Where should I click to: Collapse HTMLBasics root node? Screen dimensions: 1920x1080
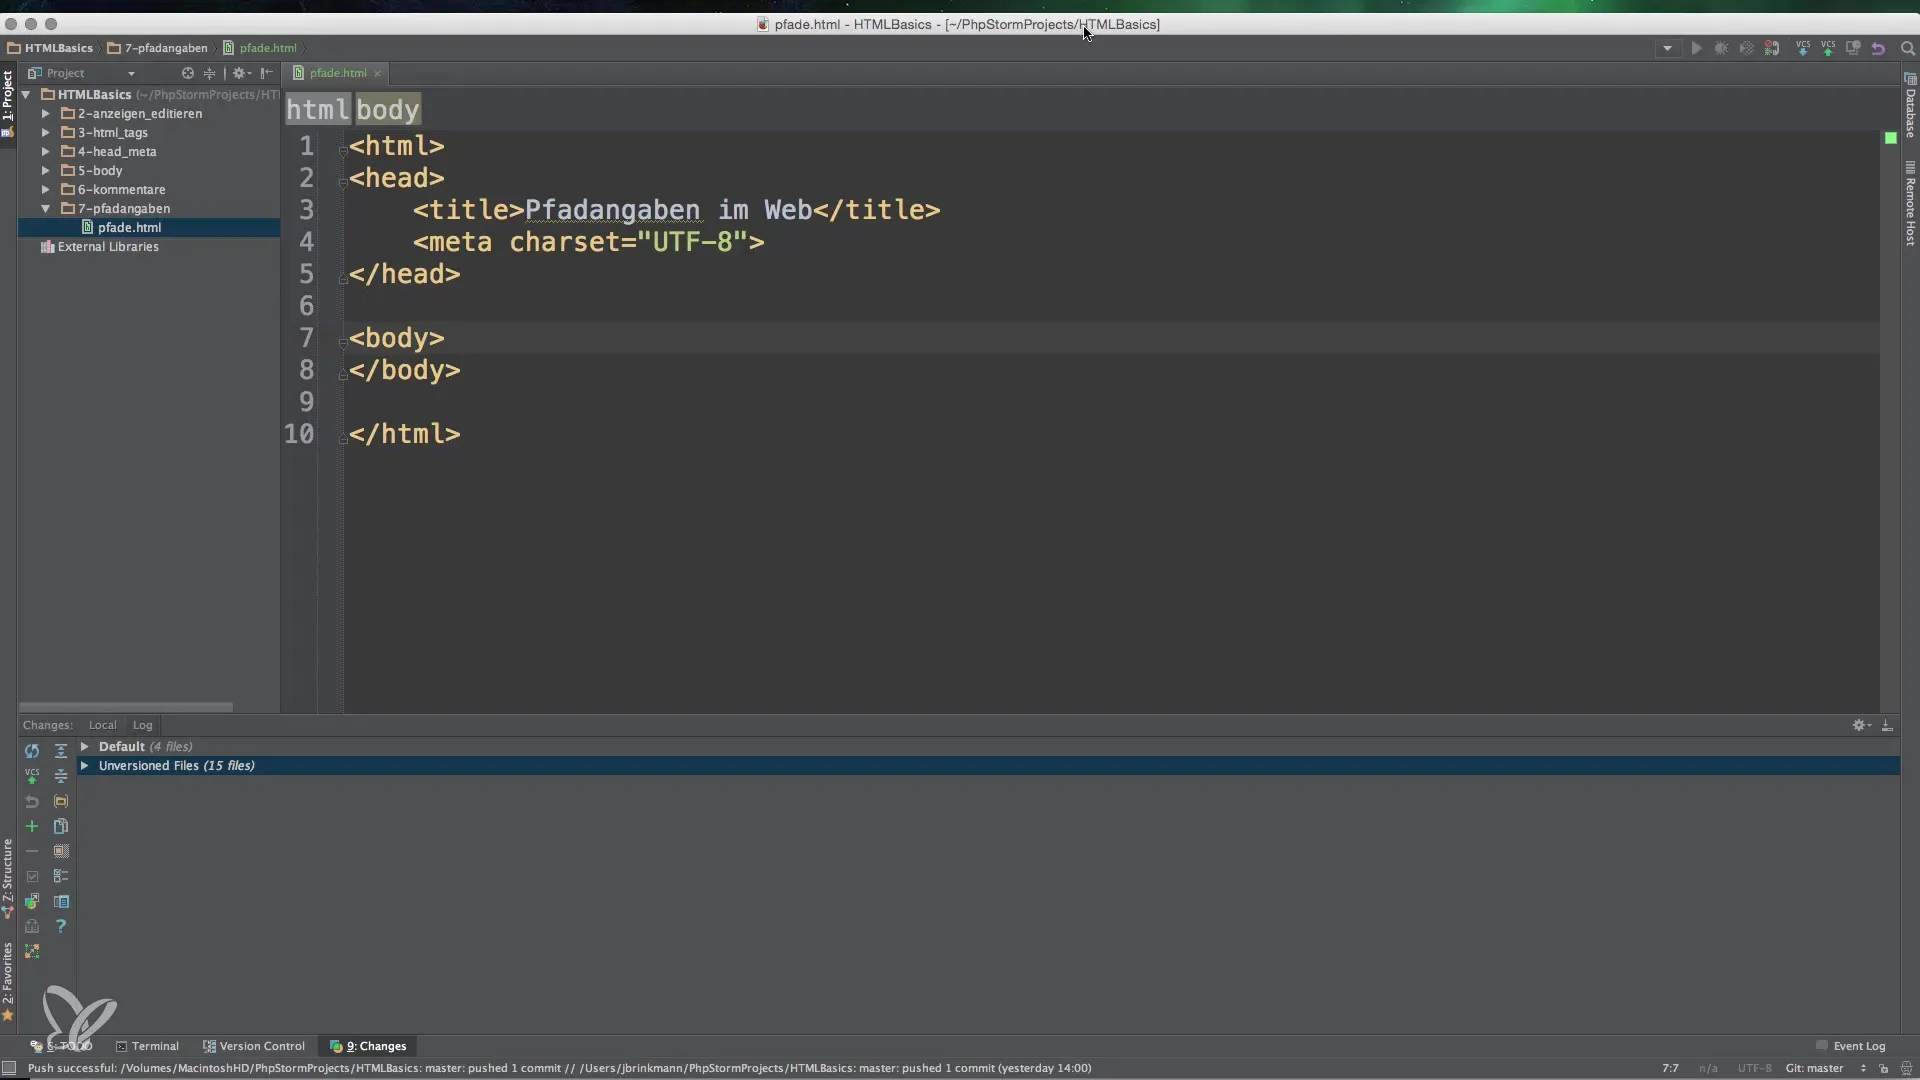click(26, 95)
